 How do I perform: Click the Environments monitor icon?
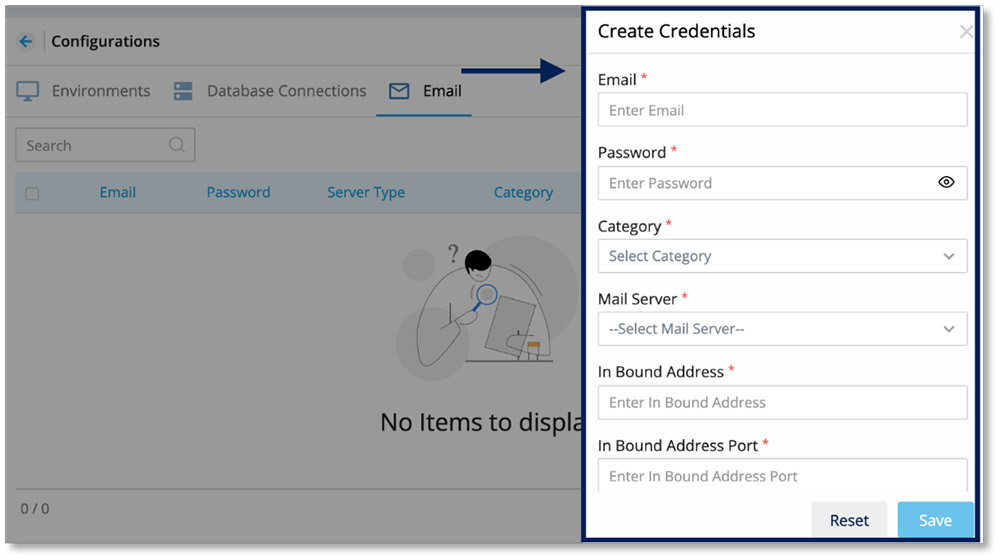tap(27, 91)
